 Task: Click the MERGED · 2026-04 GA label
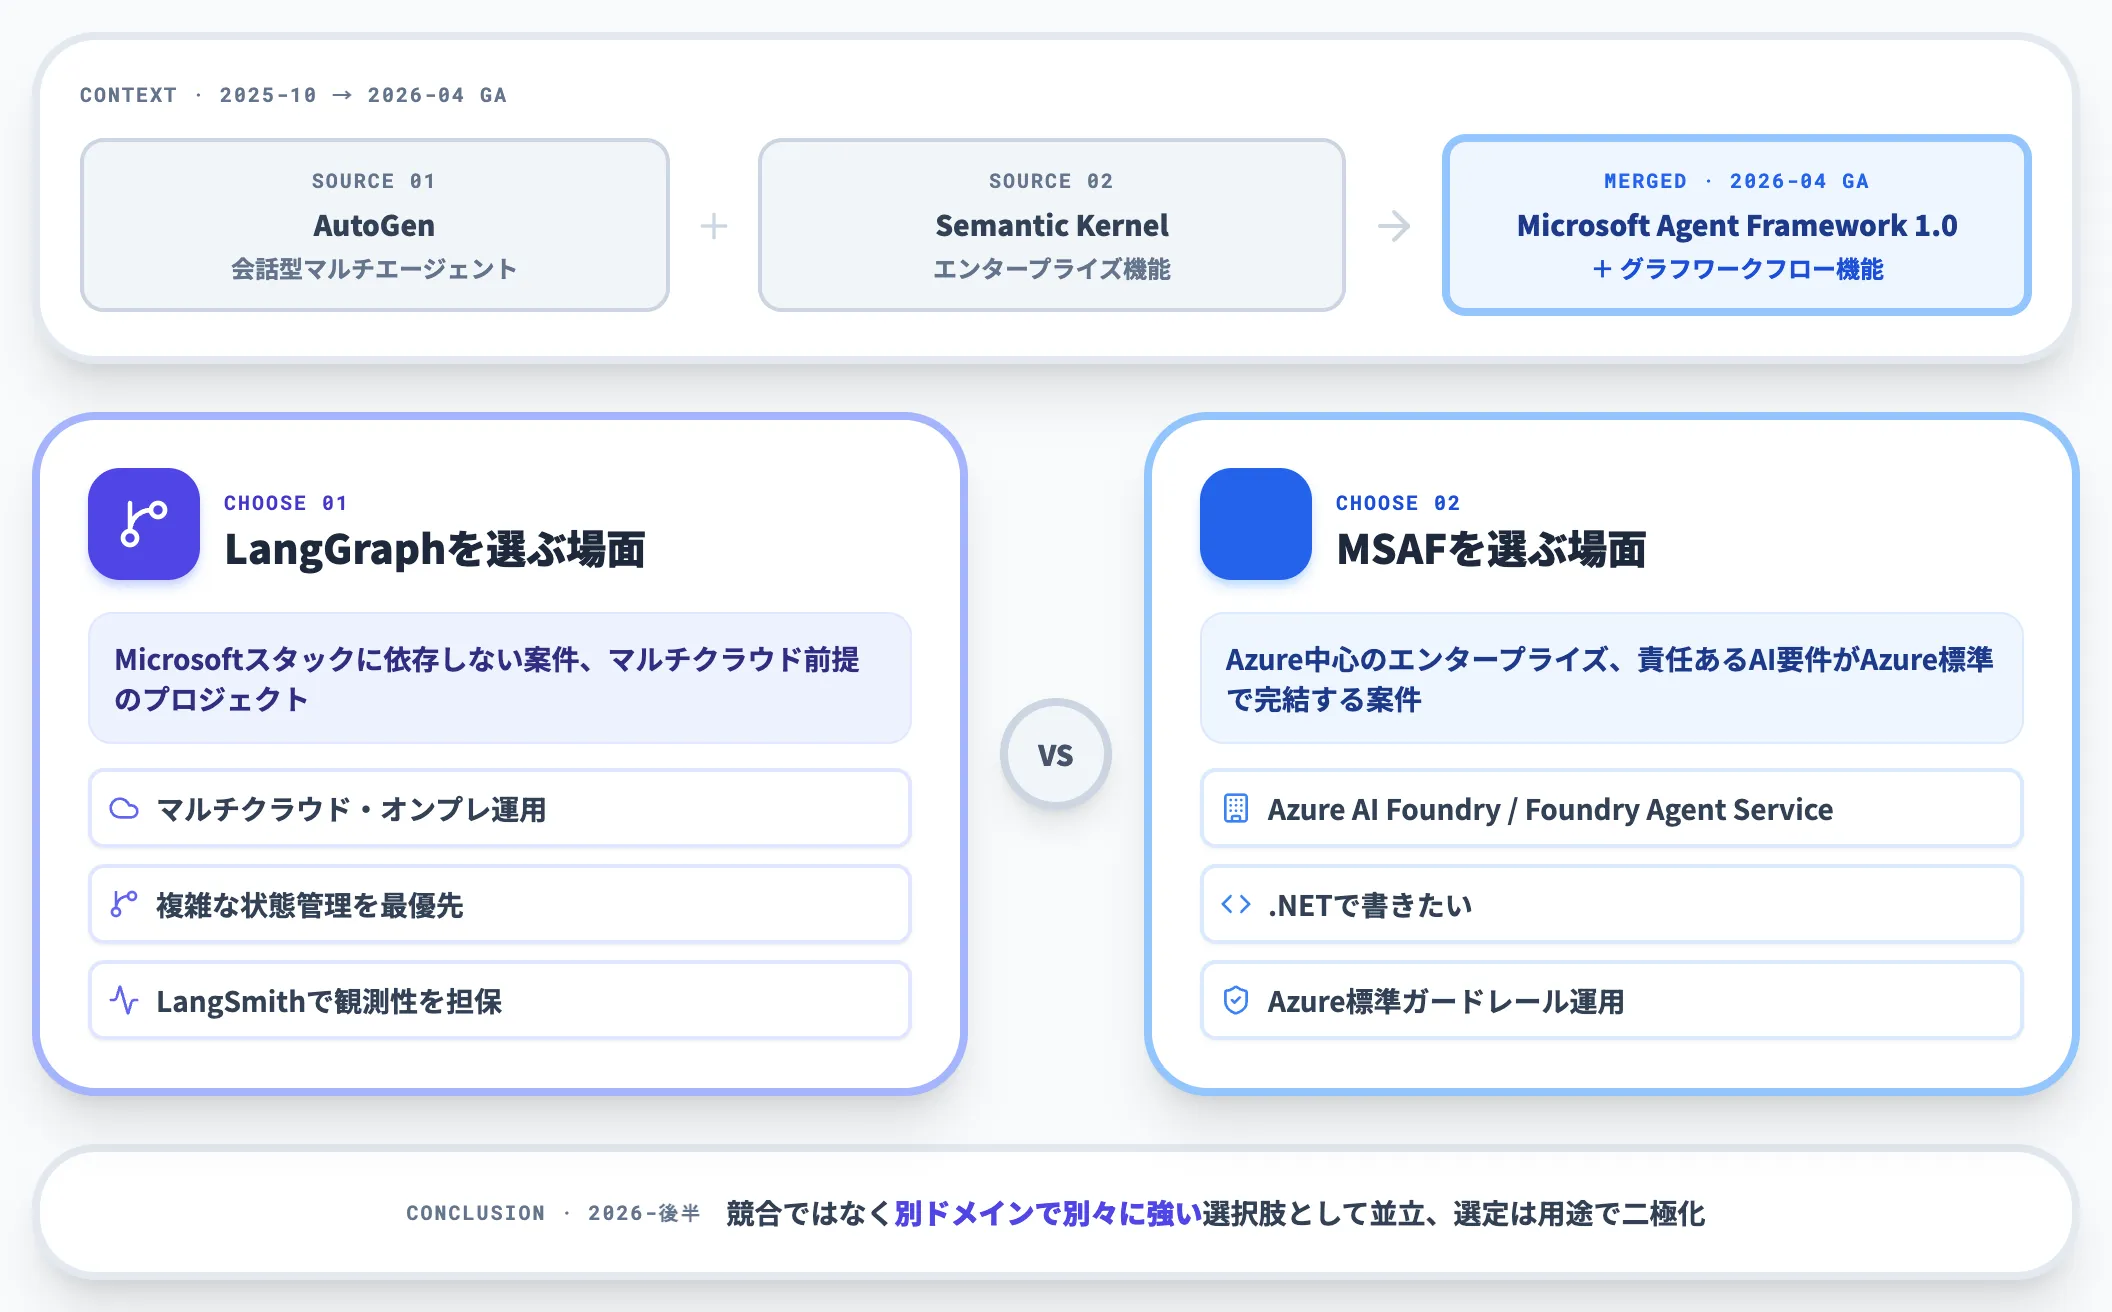[1737, 181]
